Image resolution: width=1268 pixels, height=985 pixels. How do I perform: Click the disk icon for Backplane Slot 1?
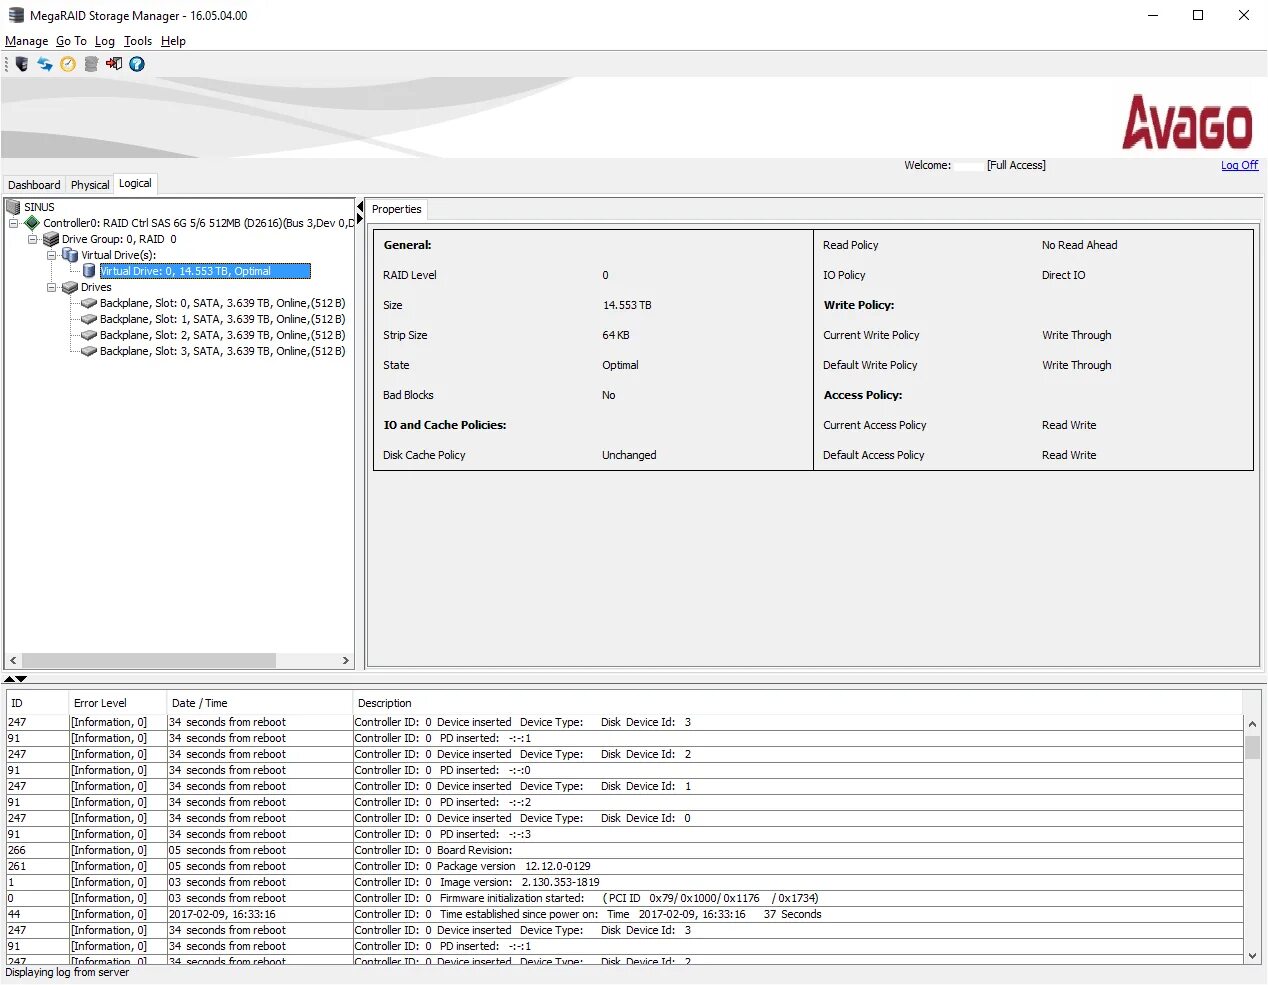pos(89,319)
